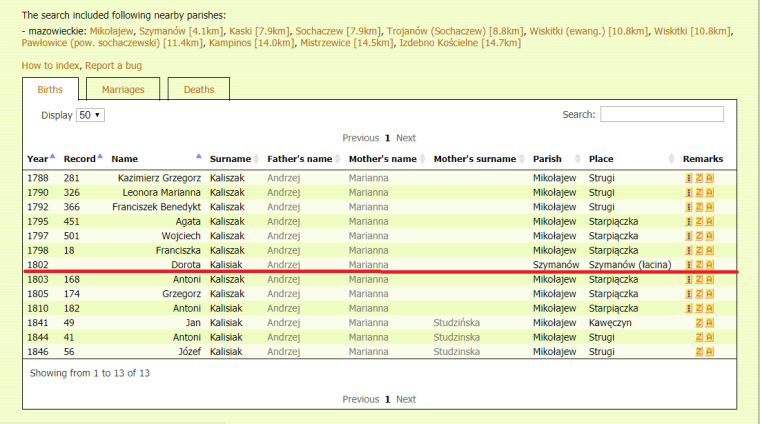This screenshot has width=760, height=424.
Task: Click the 'A' icon for 1846 Józef Kalisiak
Action: coord(710,352)
